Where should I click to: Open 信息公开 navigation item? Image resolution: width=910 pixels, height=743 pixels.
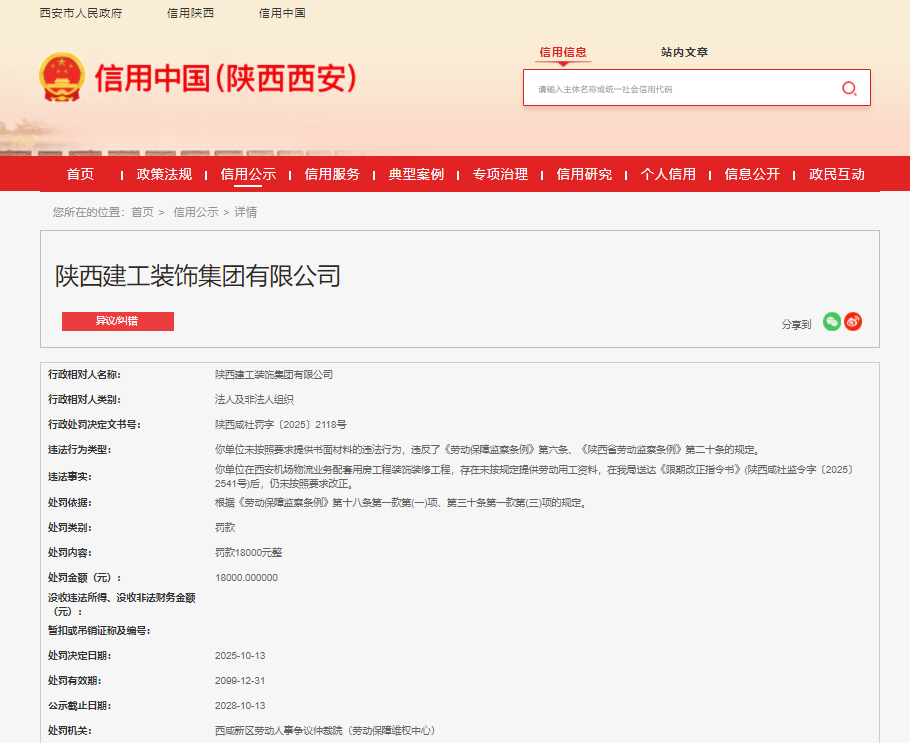point(752,174)
